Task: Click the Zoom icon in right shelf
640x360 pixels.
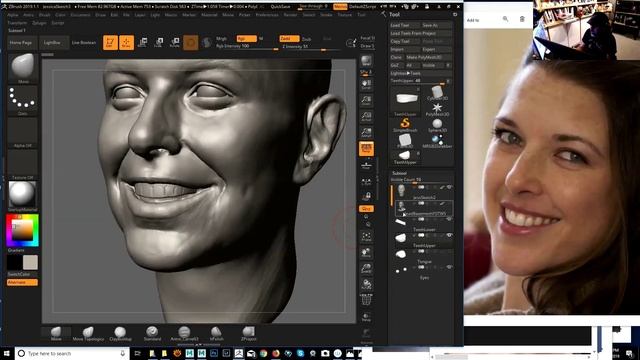Action: pos(366,100)
